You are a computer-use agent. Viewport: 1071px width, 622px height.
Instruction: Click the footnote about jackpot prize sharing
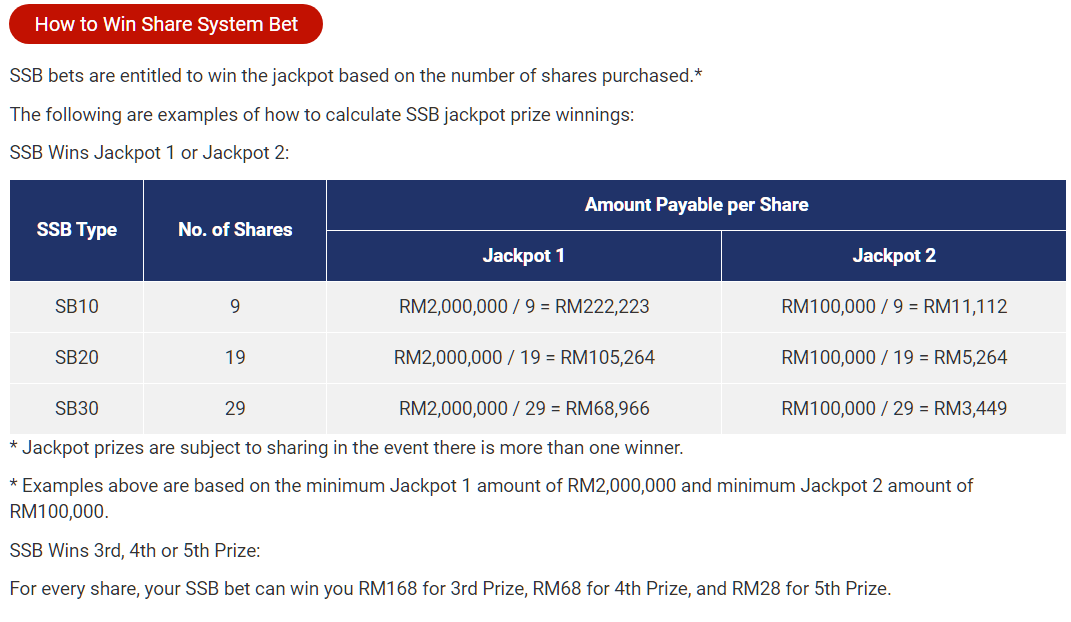[x=346, y=448]
